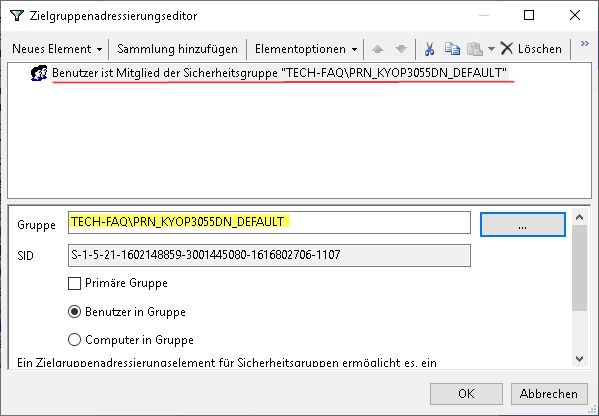
Task: Click the paste clipboard icon
Action: coord(475,49)
